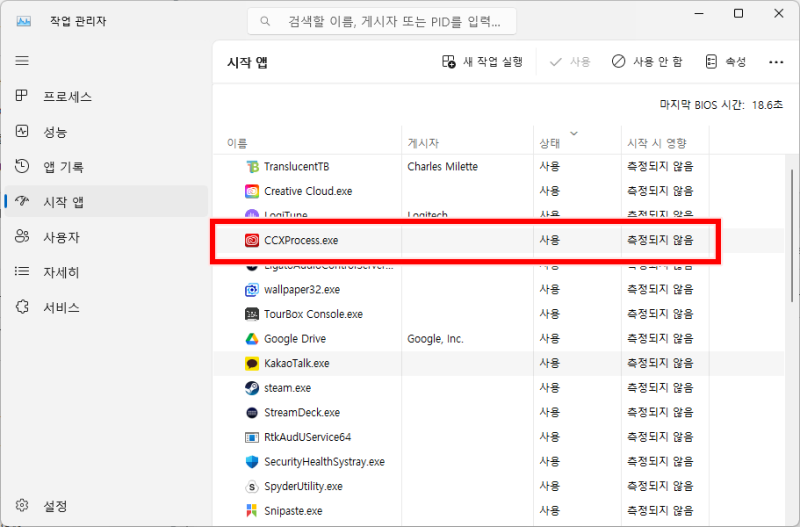
Task: Select TourBox Console.exe name text
Action: pyautogui.click(x=313, y=314)
